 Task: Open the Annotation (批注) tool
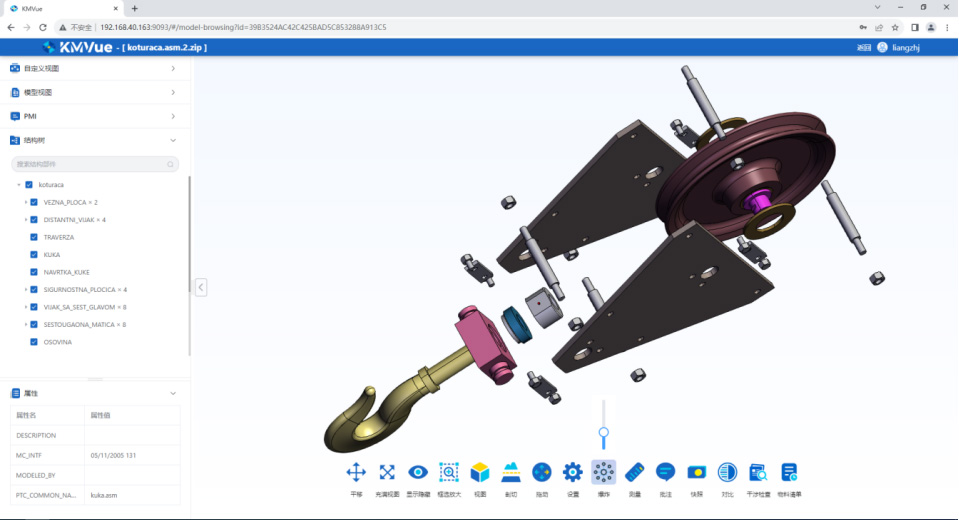pos(665,472)
